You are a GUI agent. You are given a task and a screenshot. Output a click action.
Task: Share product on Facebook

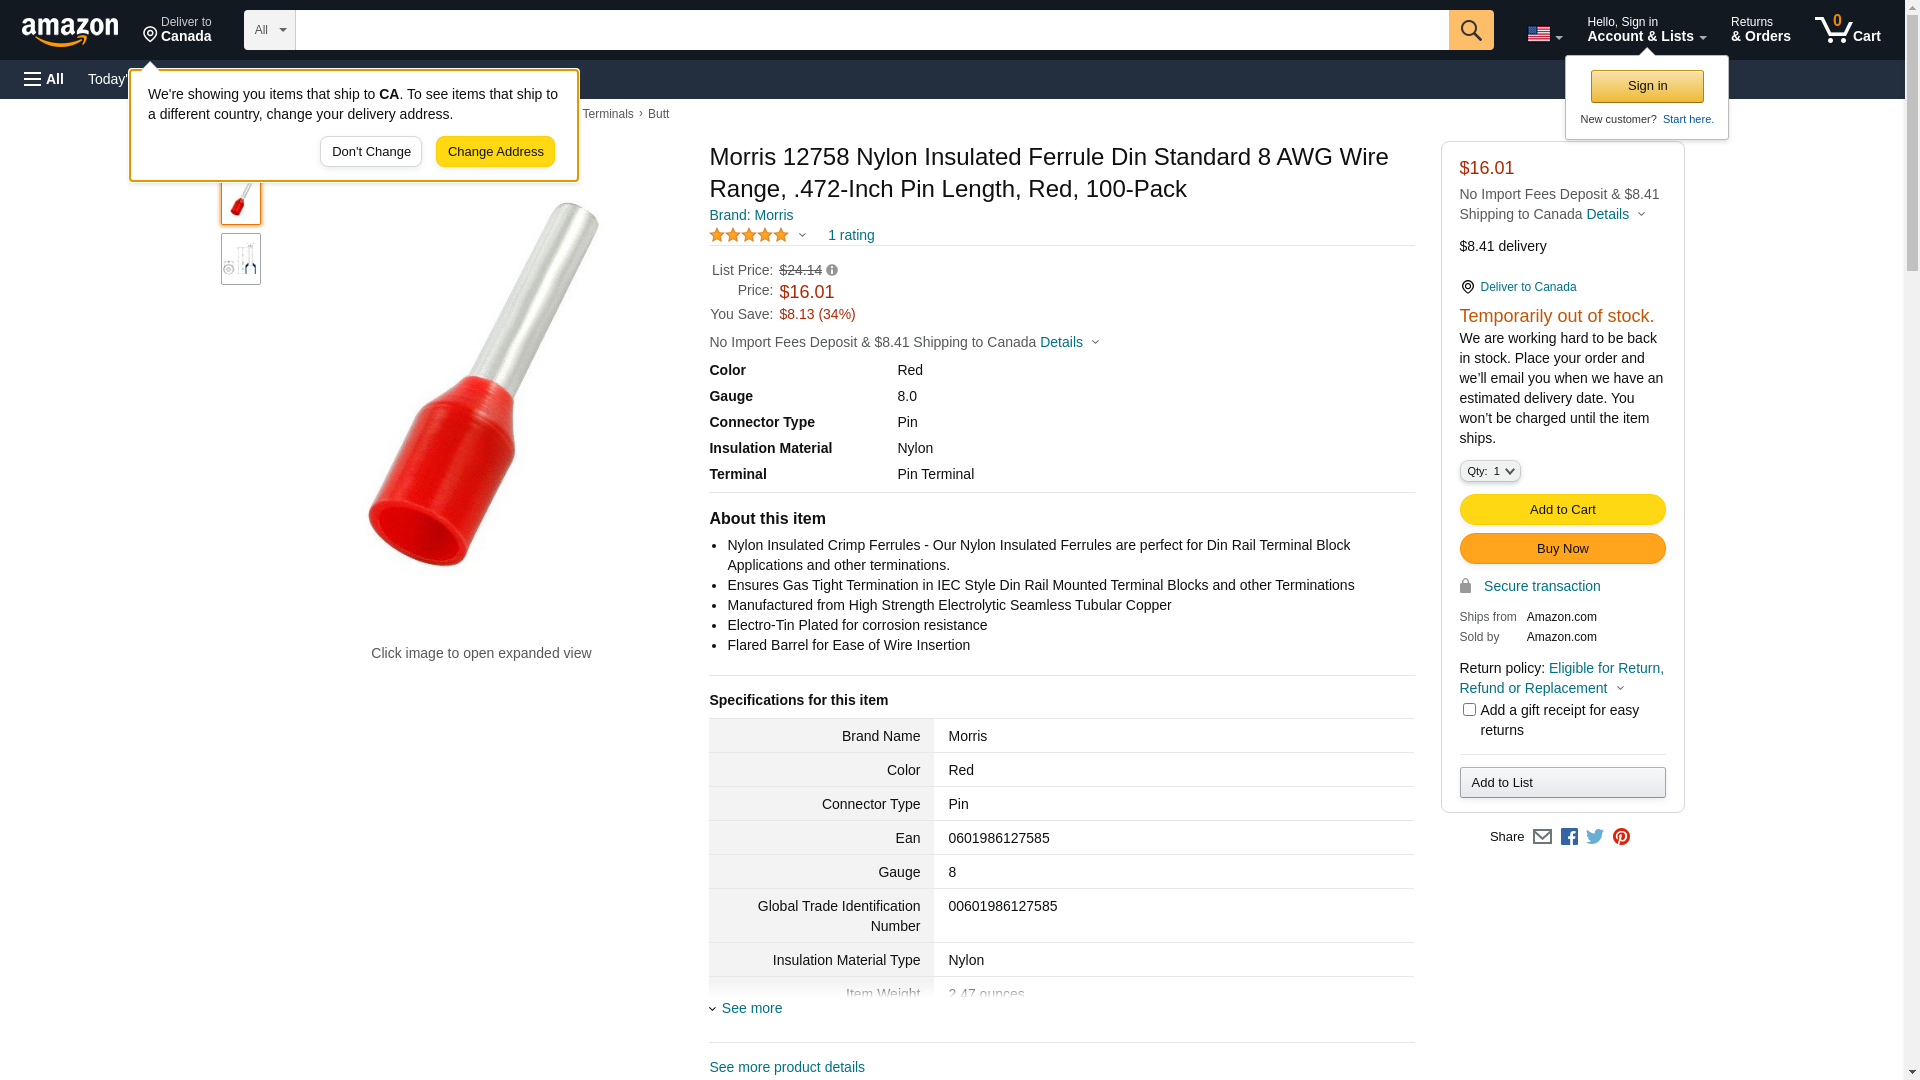pyautogui.click(x=1569, y=837)
